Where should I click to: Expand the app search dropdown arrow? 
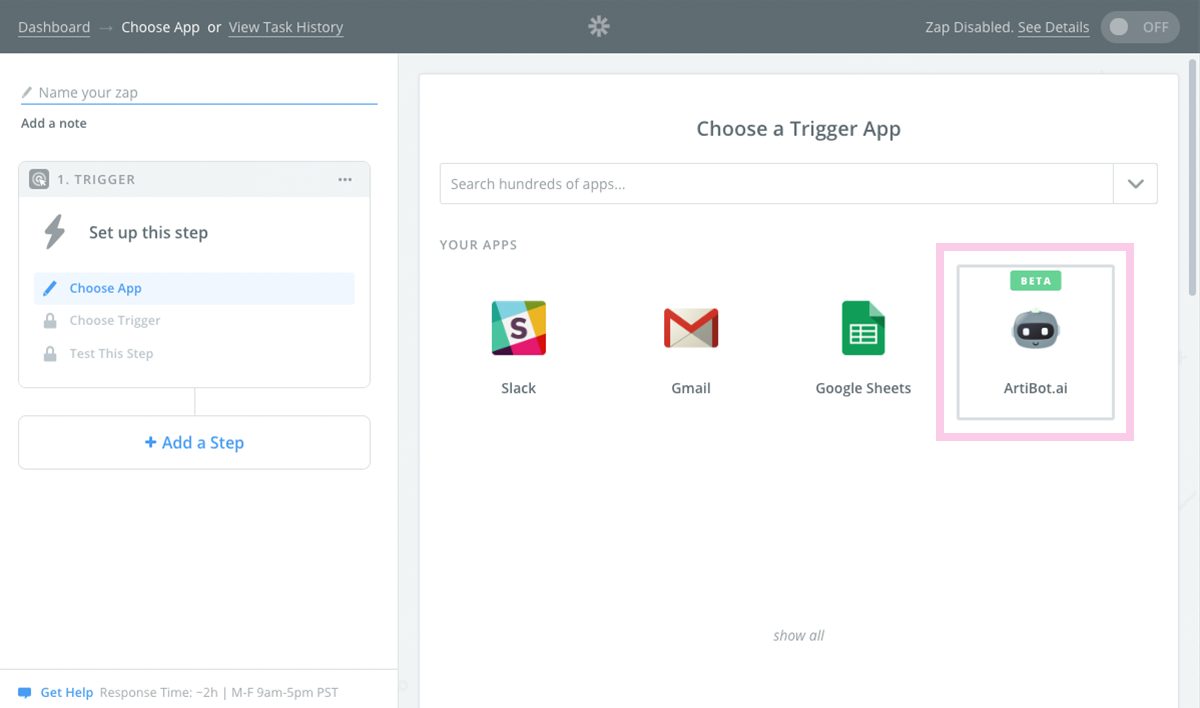tap(1135, 184)
